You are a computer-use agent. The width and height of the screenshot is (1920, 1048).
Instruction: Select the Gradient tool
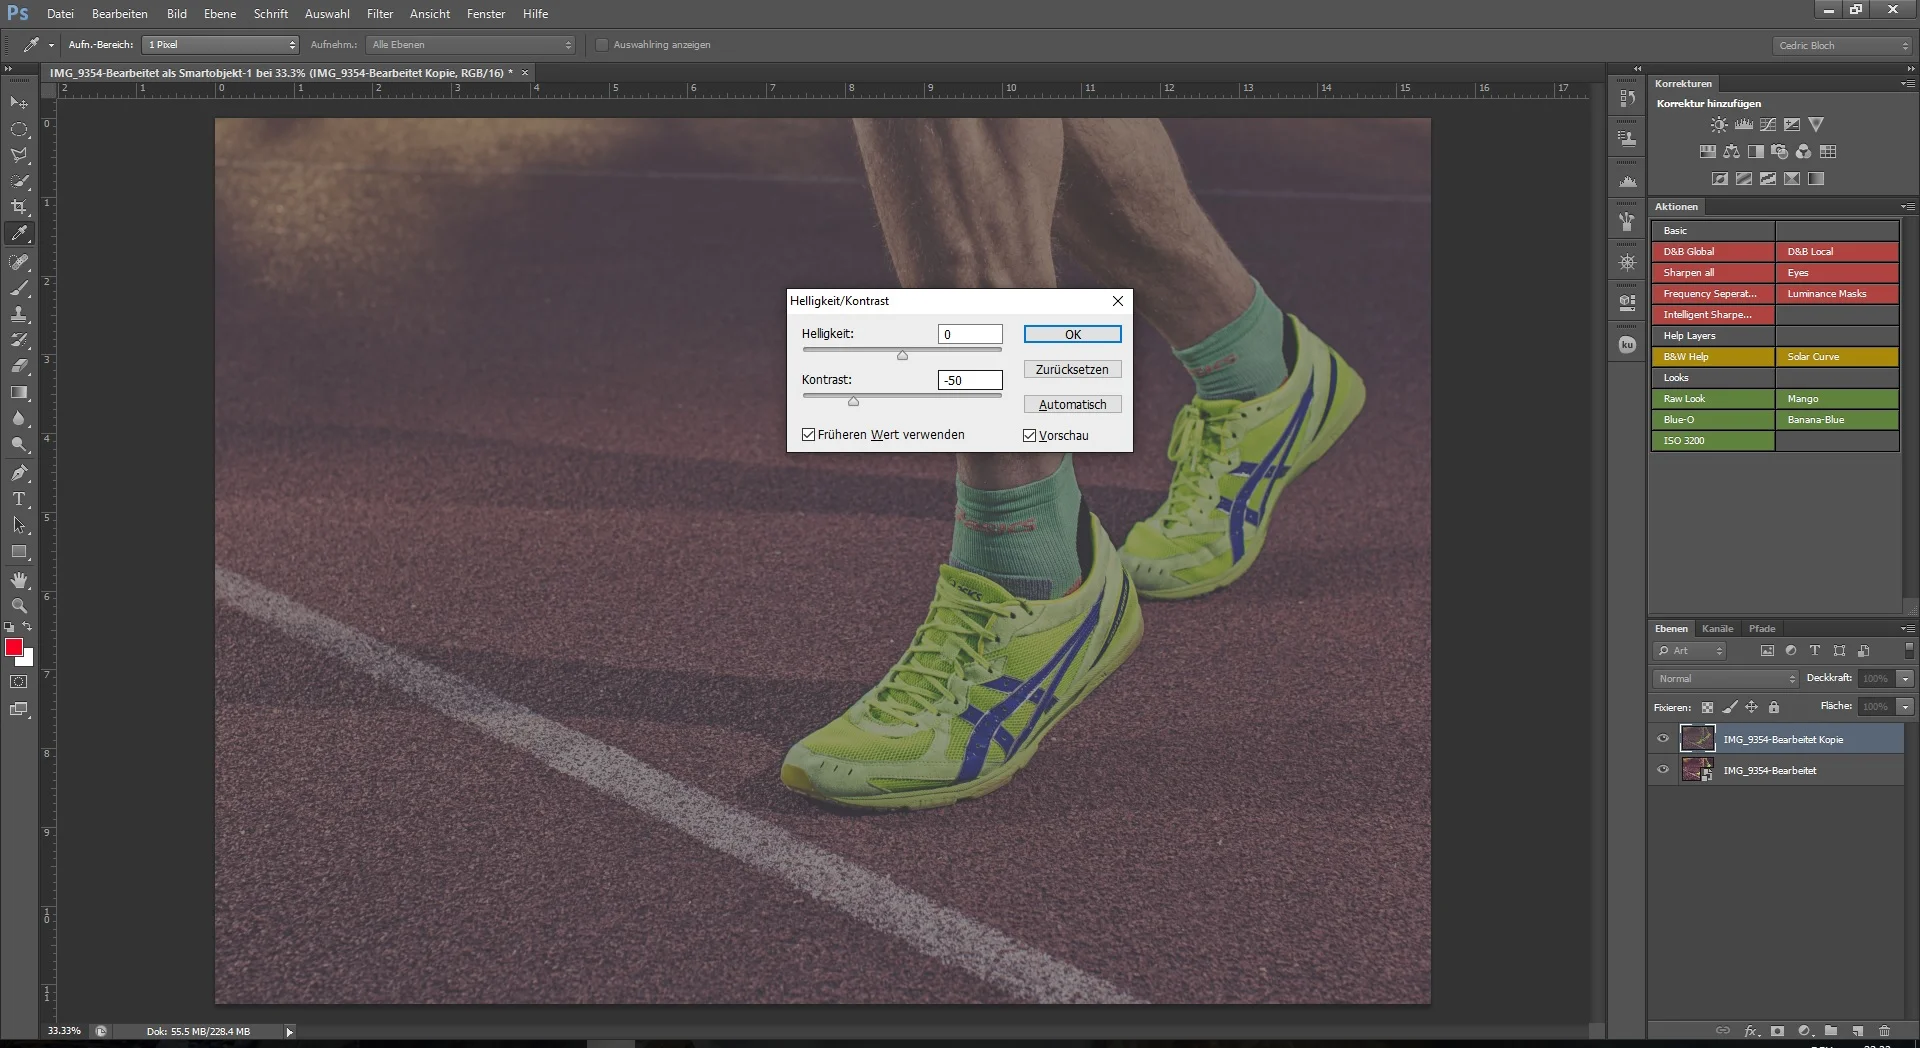click(x=19, y=392)
